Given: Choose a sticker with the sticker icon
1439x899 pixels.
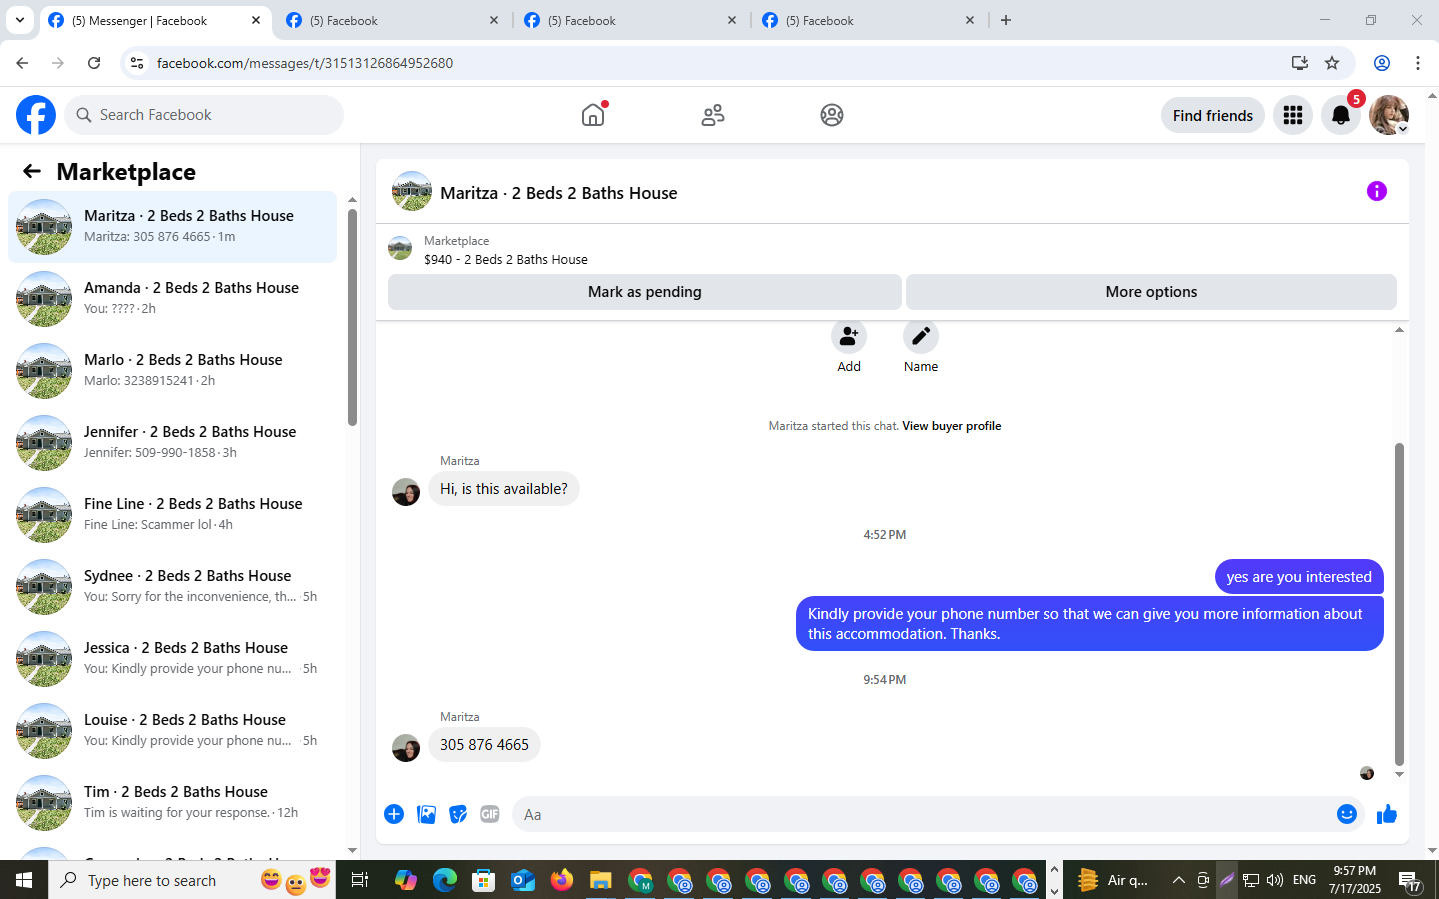Looking at the screenshot, I should [x=458, y=814].
